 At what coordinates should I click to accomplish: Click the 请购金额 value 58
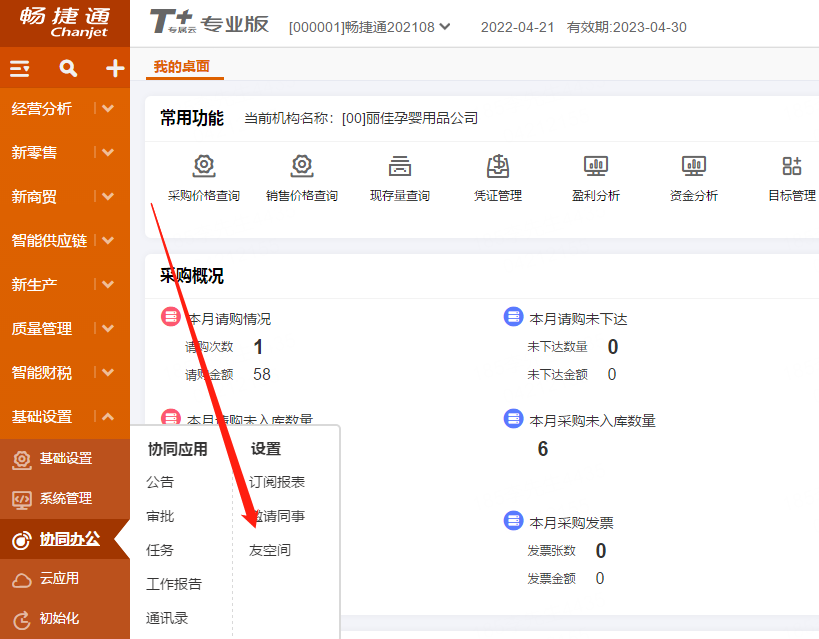click(x=262, y=374)
